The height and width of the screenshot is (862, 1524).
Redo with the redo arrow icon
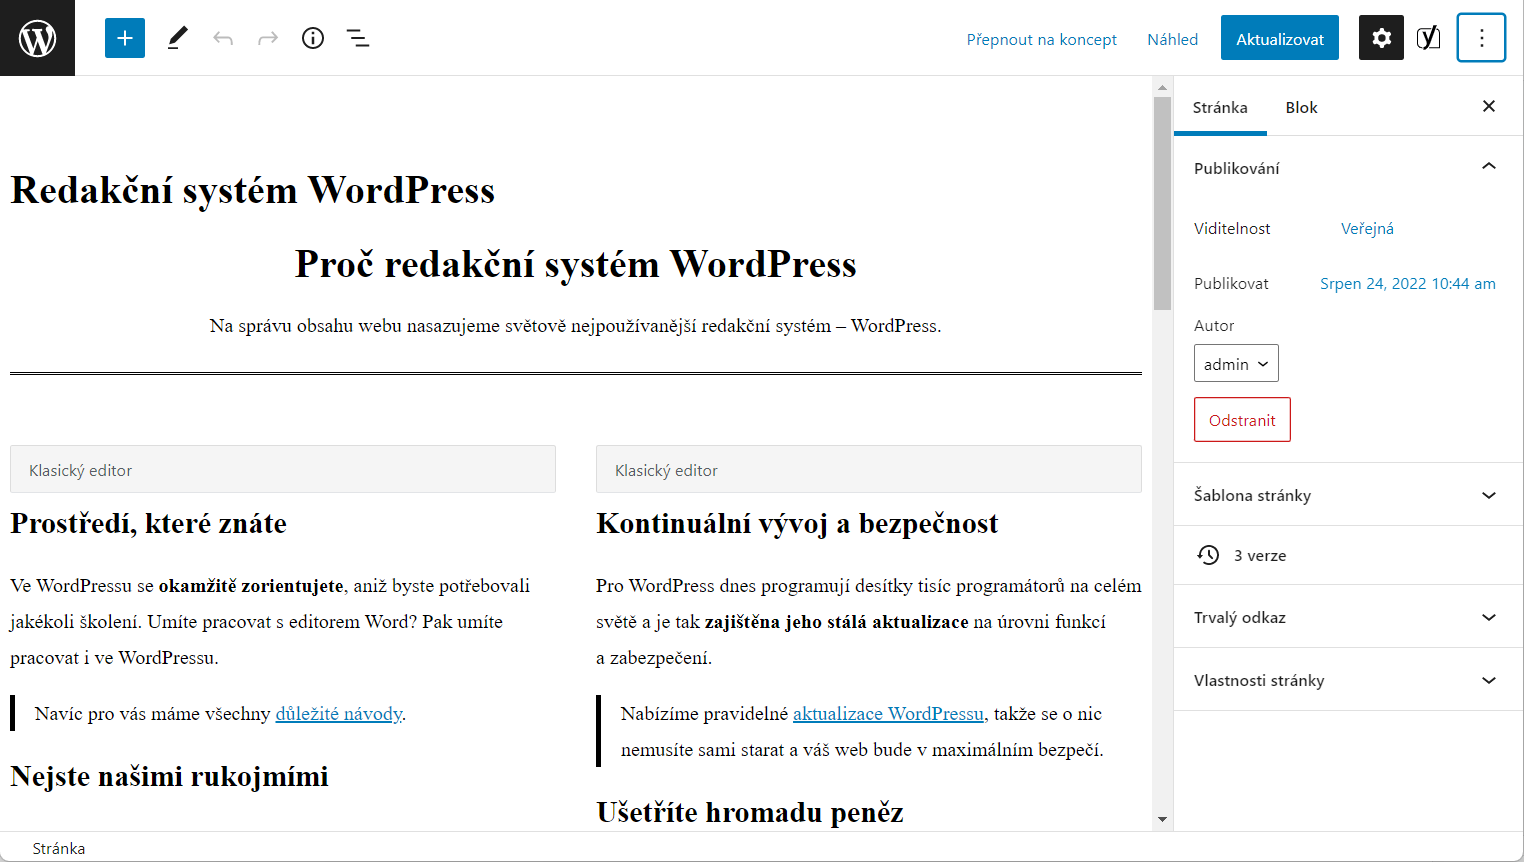tap(268, 38)
